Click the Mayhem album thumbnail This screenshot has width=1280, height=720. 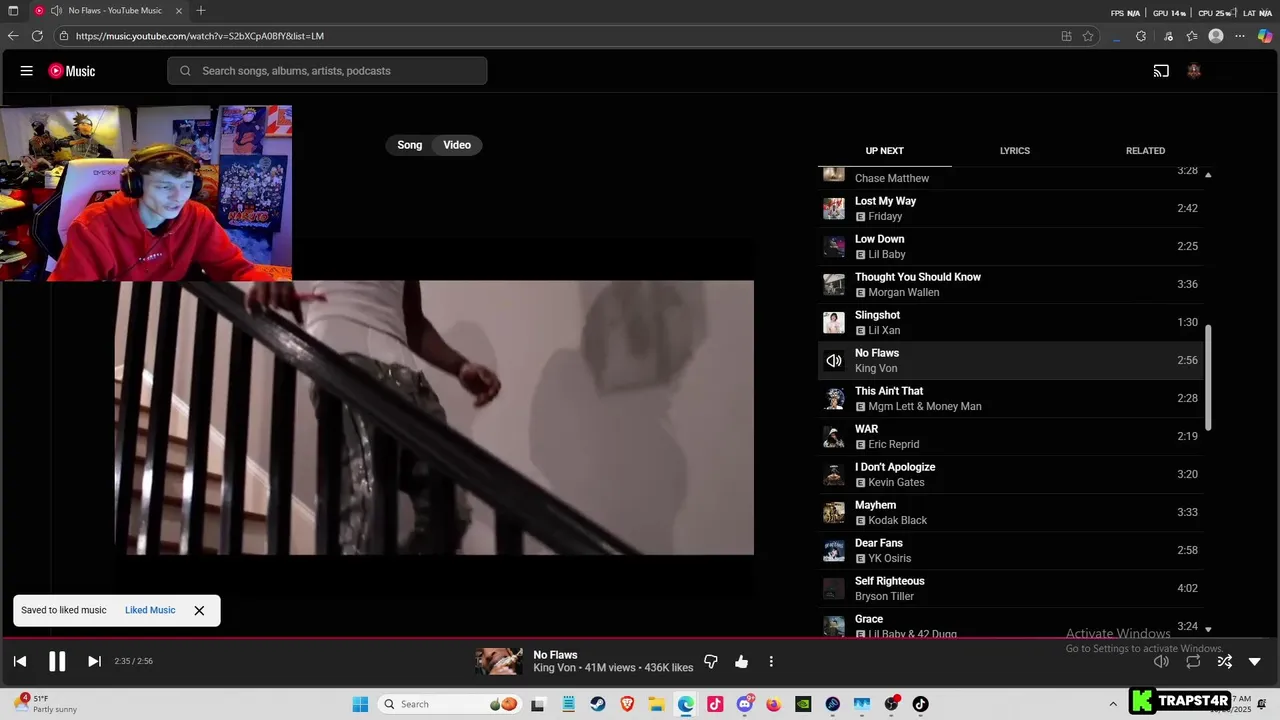(833, 512)
